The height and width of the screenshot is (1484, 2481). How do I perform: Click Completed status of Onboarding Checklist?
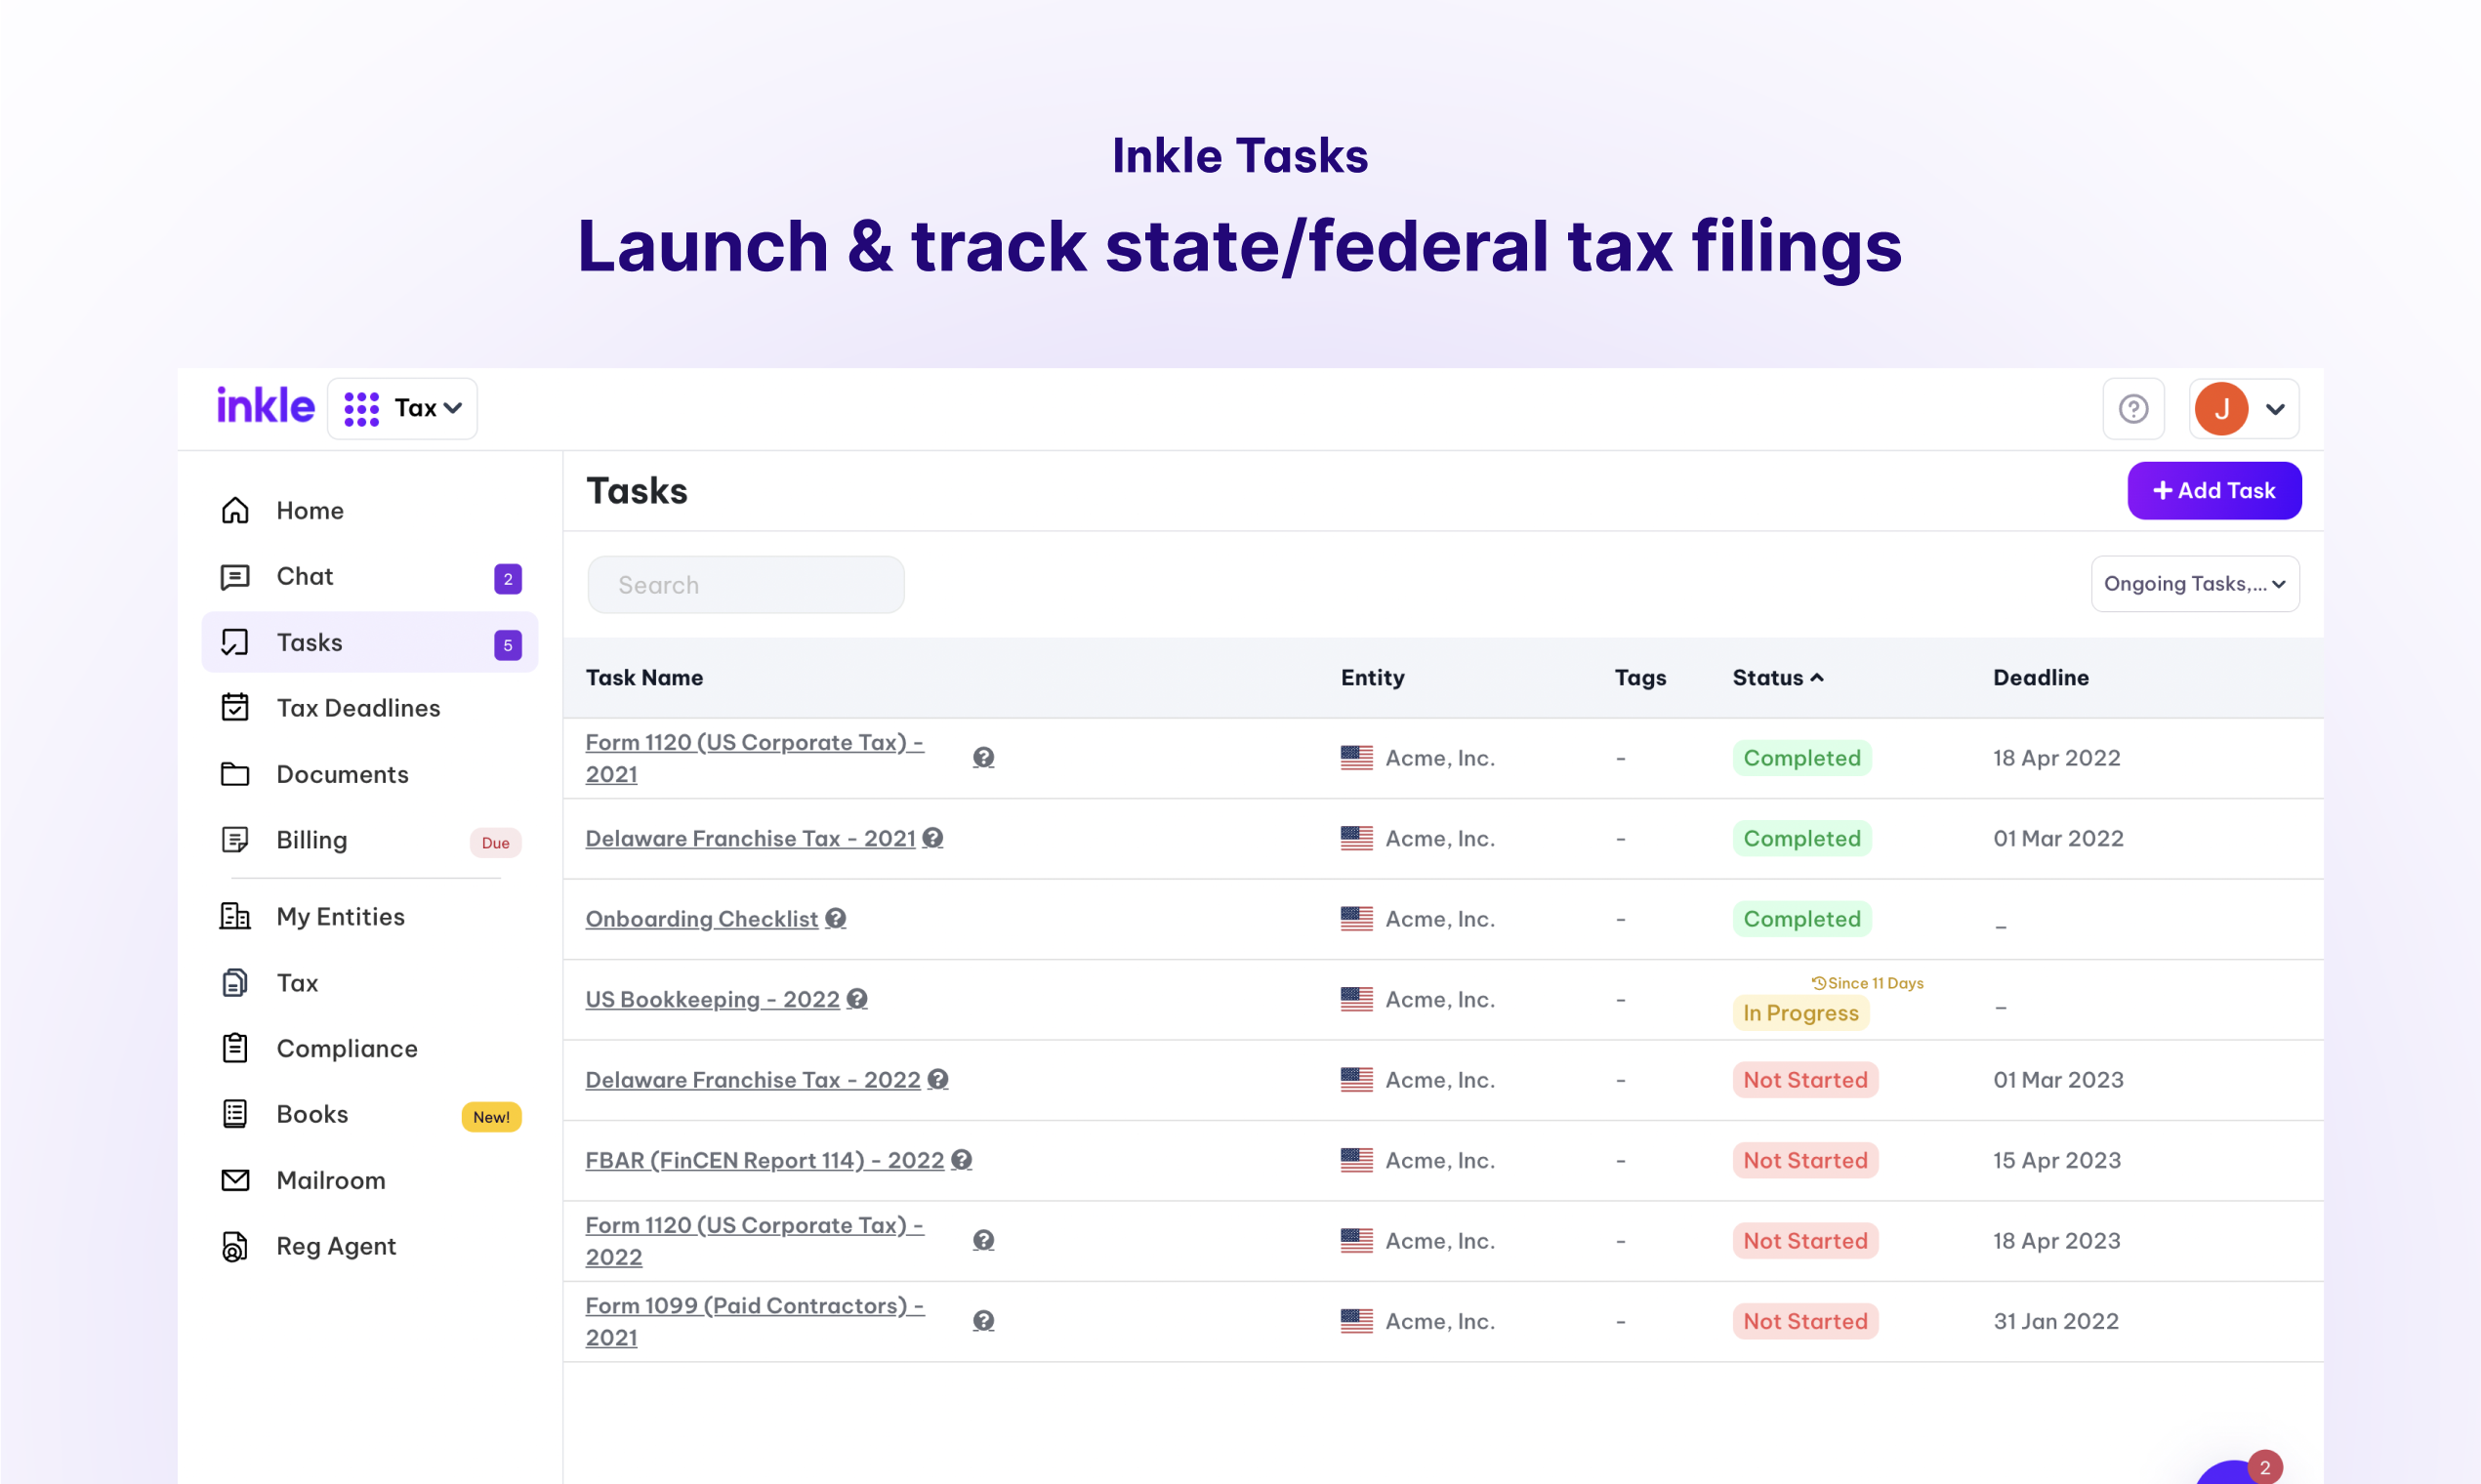(1801, 919)
